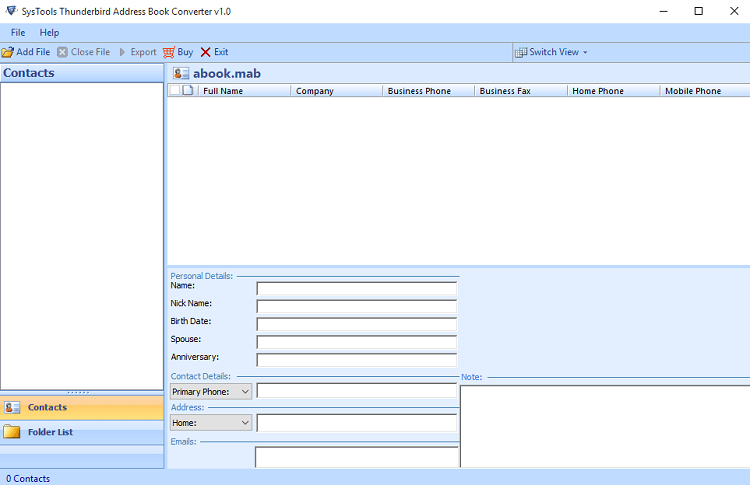Click the Anniversary input field

pyautogui.click(x=356, y=360)
